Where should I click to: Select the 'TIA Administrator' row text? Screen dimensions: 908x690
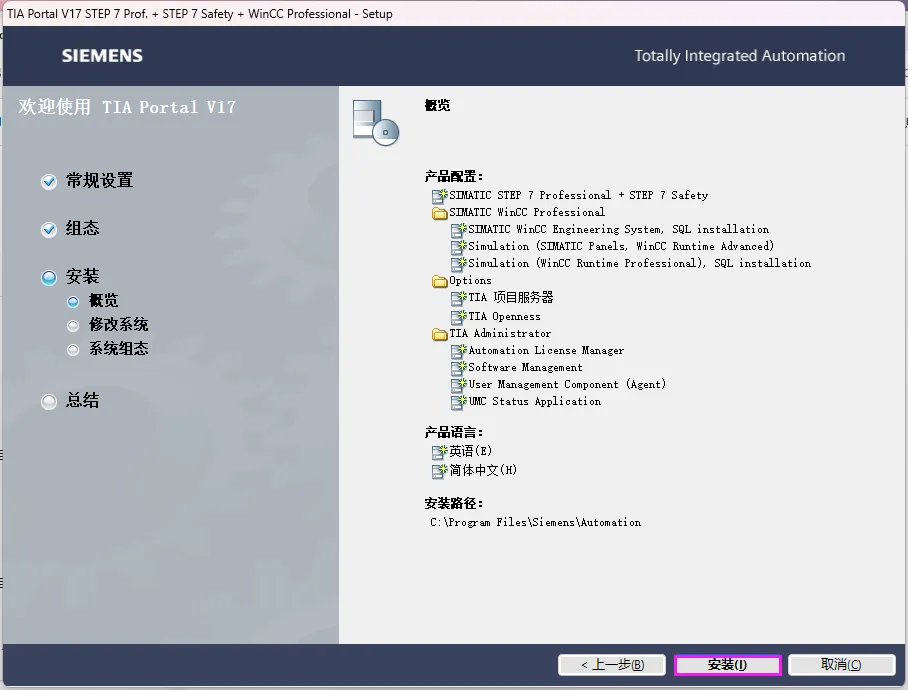[500, 333]
